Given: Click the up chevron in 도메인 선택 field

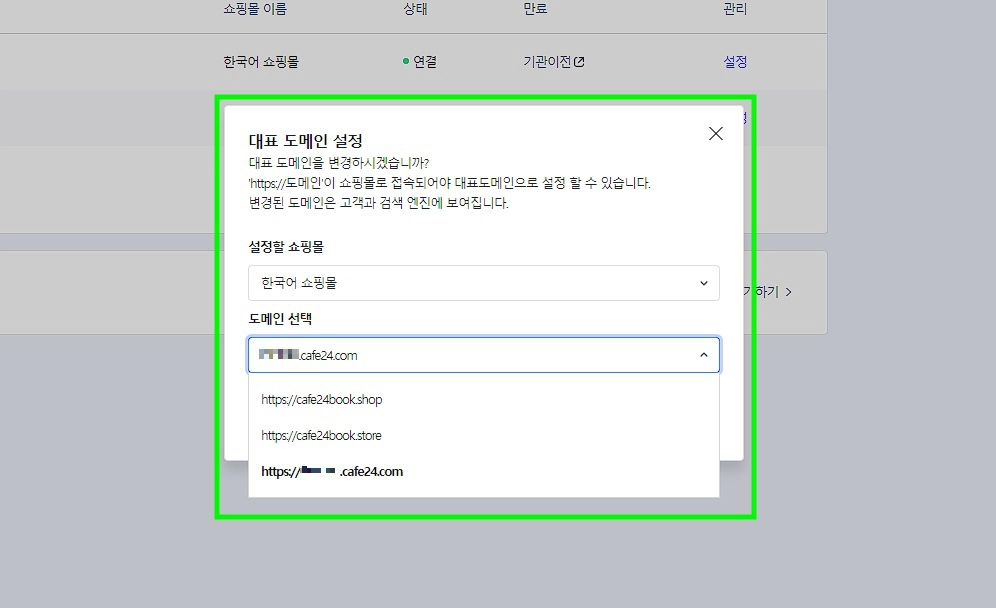Looking at the screenshot, I should coord(703,355).
